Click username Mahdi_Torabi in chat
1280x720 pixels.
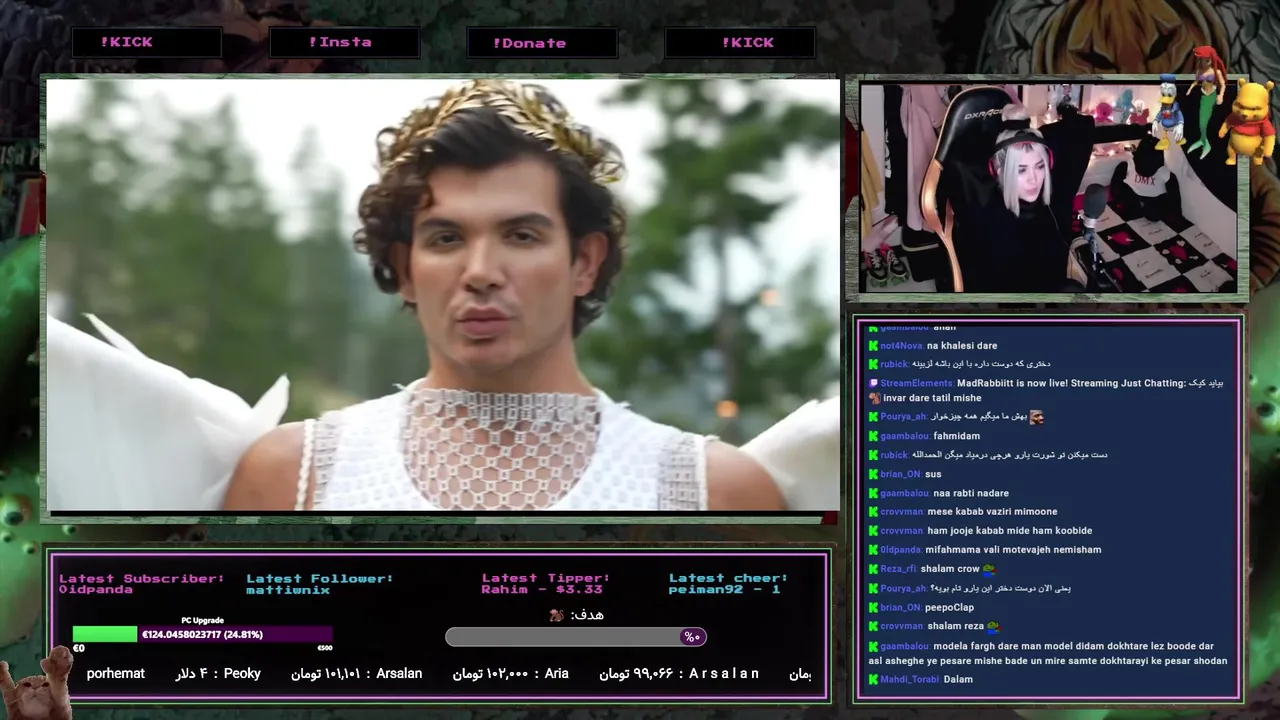pyautogui.click(x=910, y=680)
